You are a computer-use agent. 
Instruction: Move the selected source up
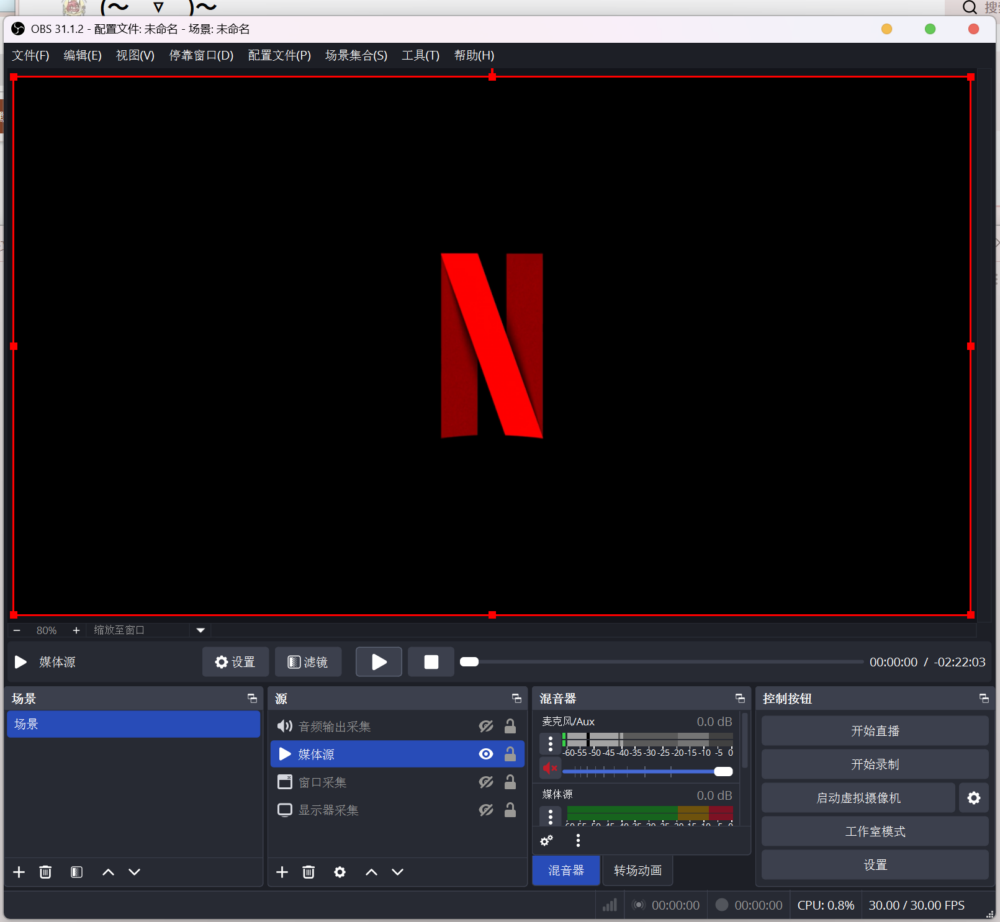click(x=371, y=872)
